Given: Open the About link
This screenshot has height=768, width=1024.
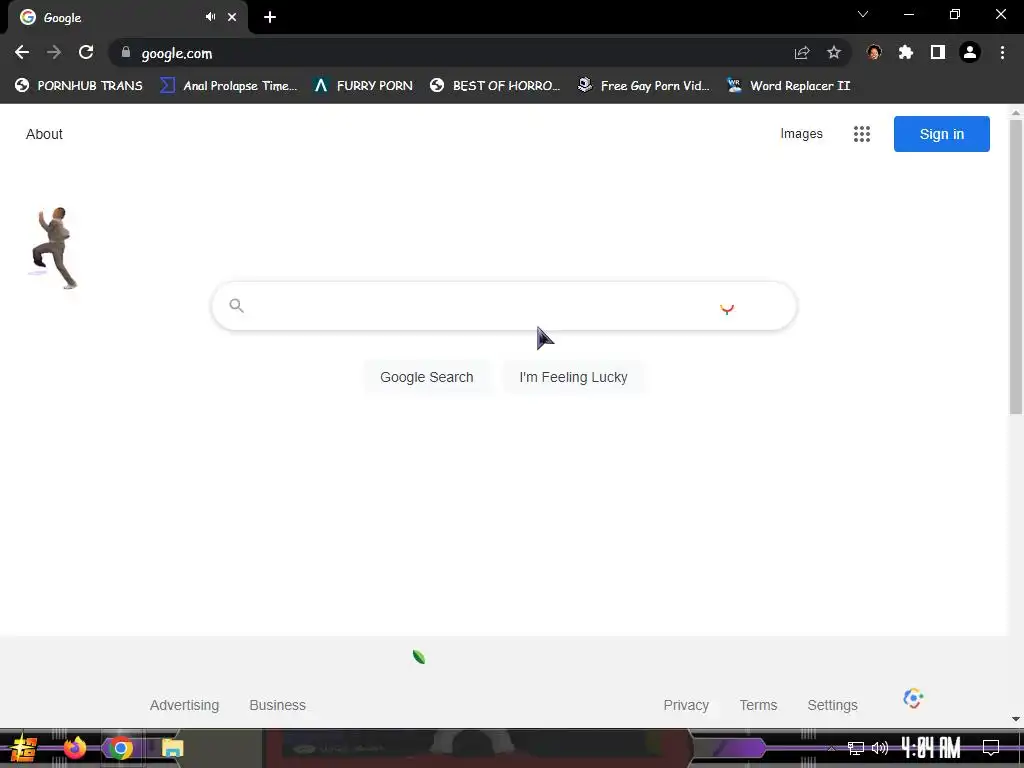Looking at the screenshot, I should (44, 134).
